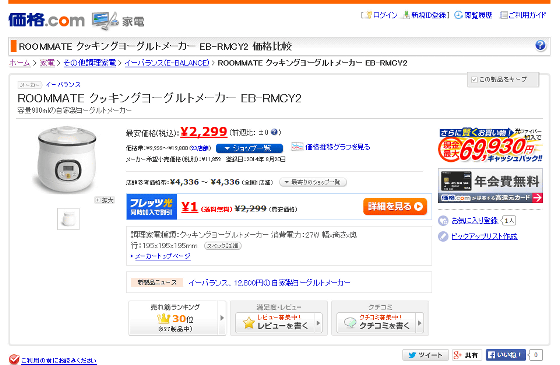Enlarge the product image with 拡大
The width and height of the screenshot is (560, 365).
(x=104, y=200)
